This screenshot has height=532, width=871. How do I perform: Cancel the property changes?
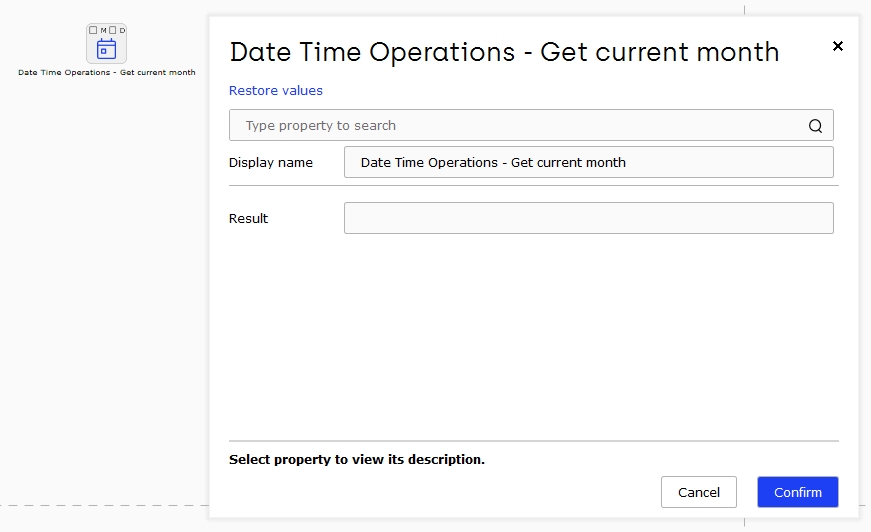pos(699,492)
